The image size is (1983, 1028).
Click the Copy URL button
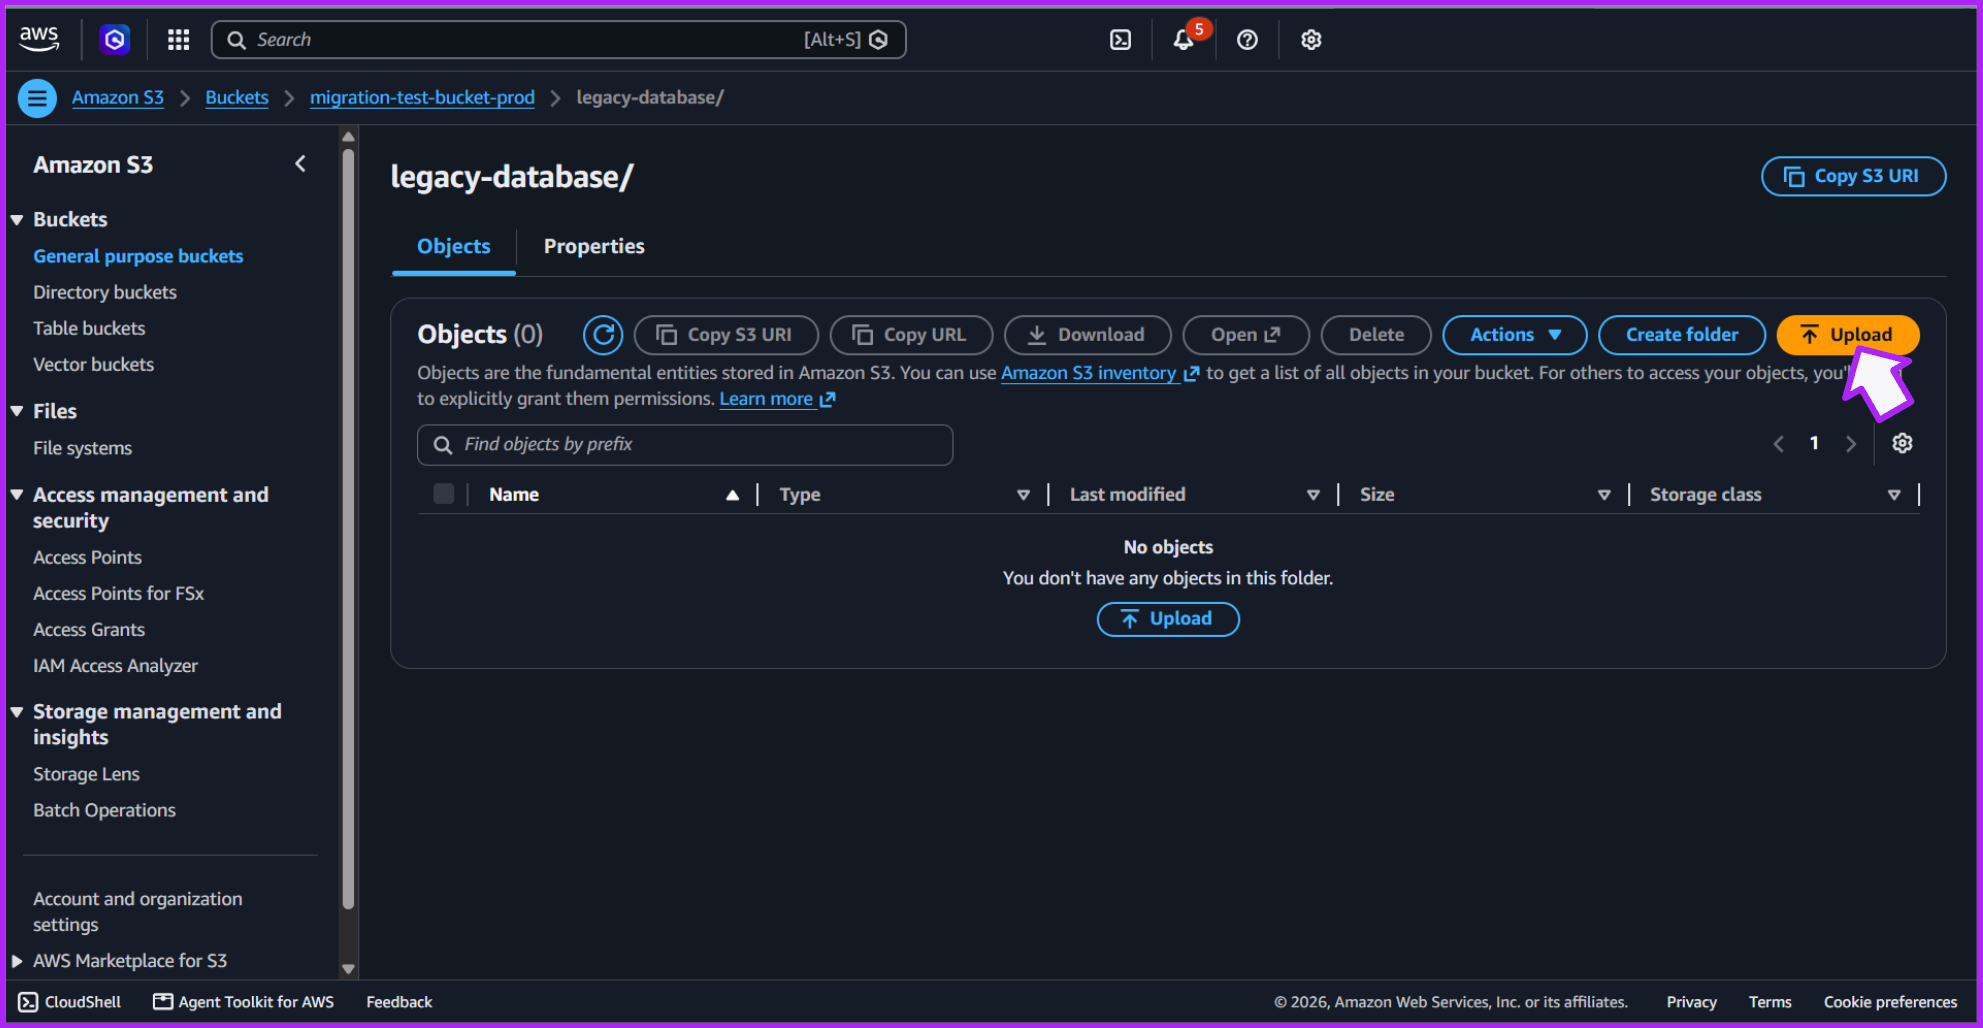click(911, 335)
